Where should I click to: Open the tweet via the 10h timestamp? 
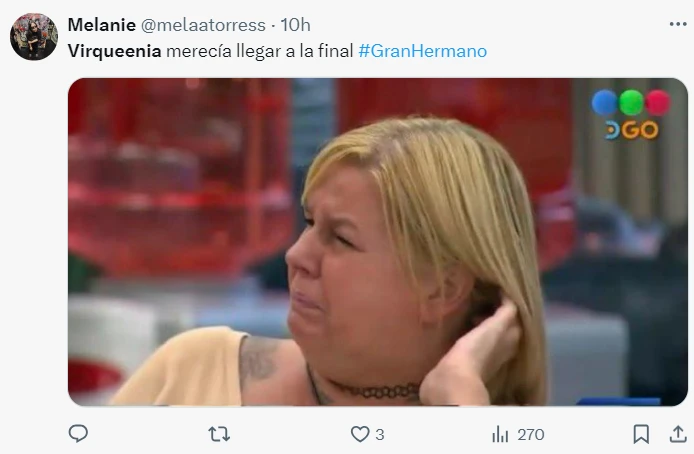295,25
